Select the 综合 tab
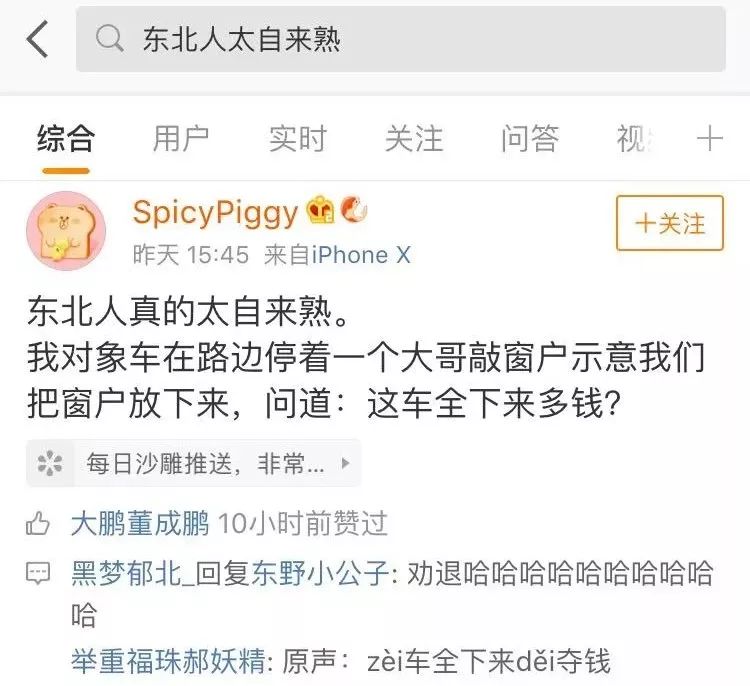The image size is (750, 686). [66, 139]
